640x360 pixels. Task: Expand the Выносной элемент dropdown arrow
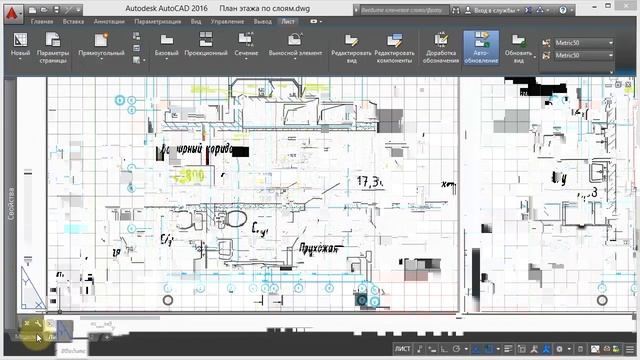click(x=295, y=60)
